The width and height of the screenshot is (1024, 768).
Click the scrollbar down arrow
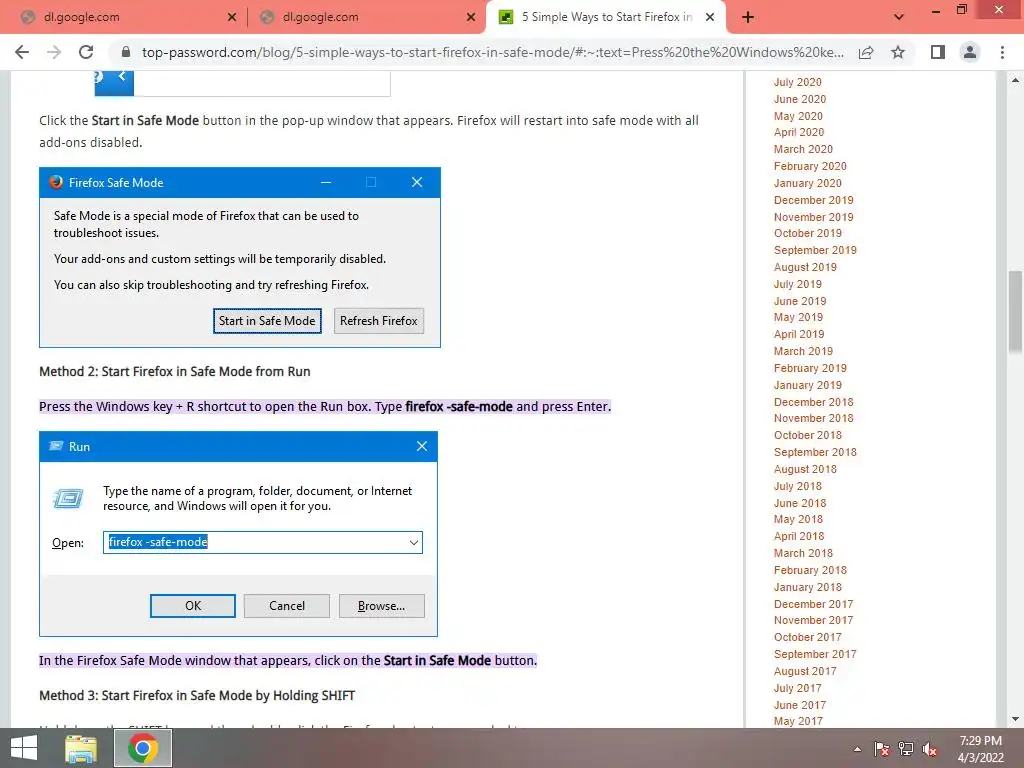pyautogui.click(x=1015, y=719)
